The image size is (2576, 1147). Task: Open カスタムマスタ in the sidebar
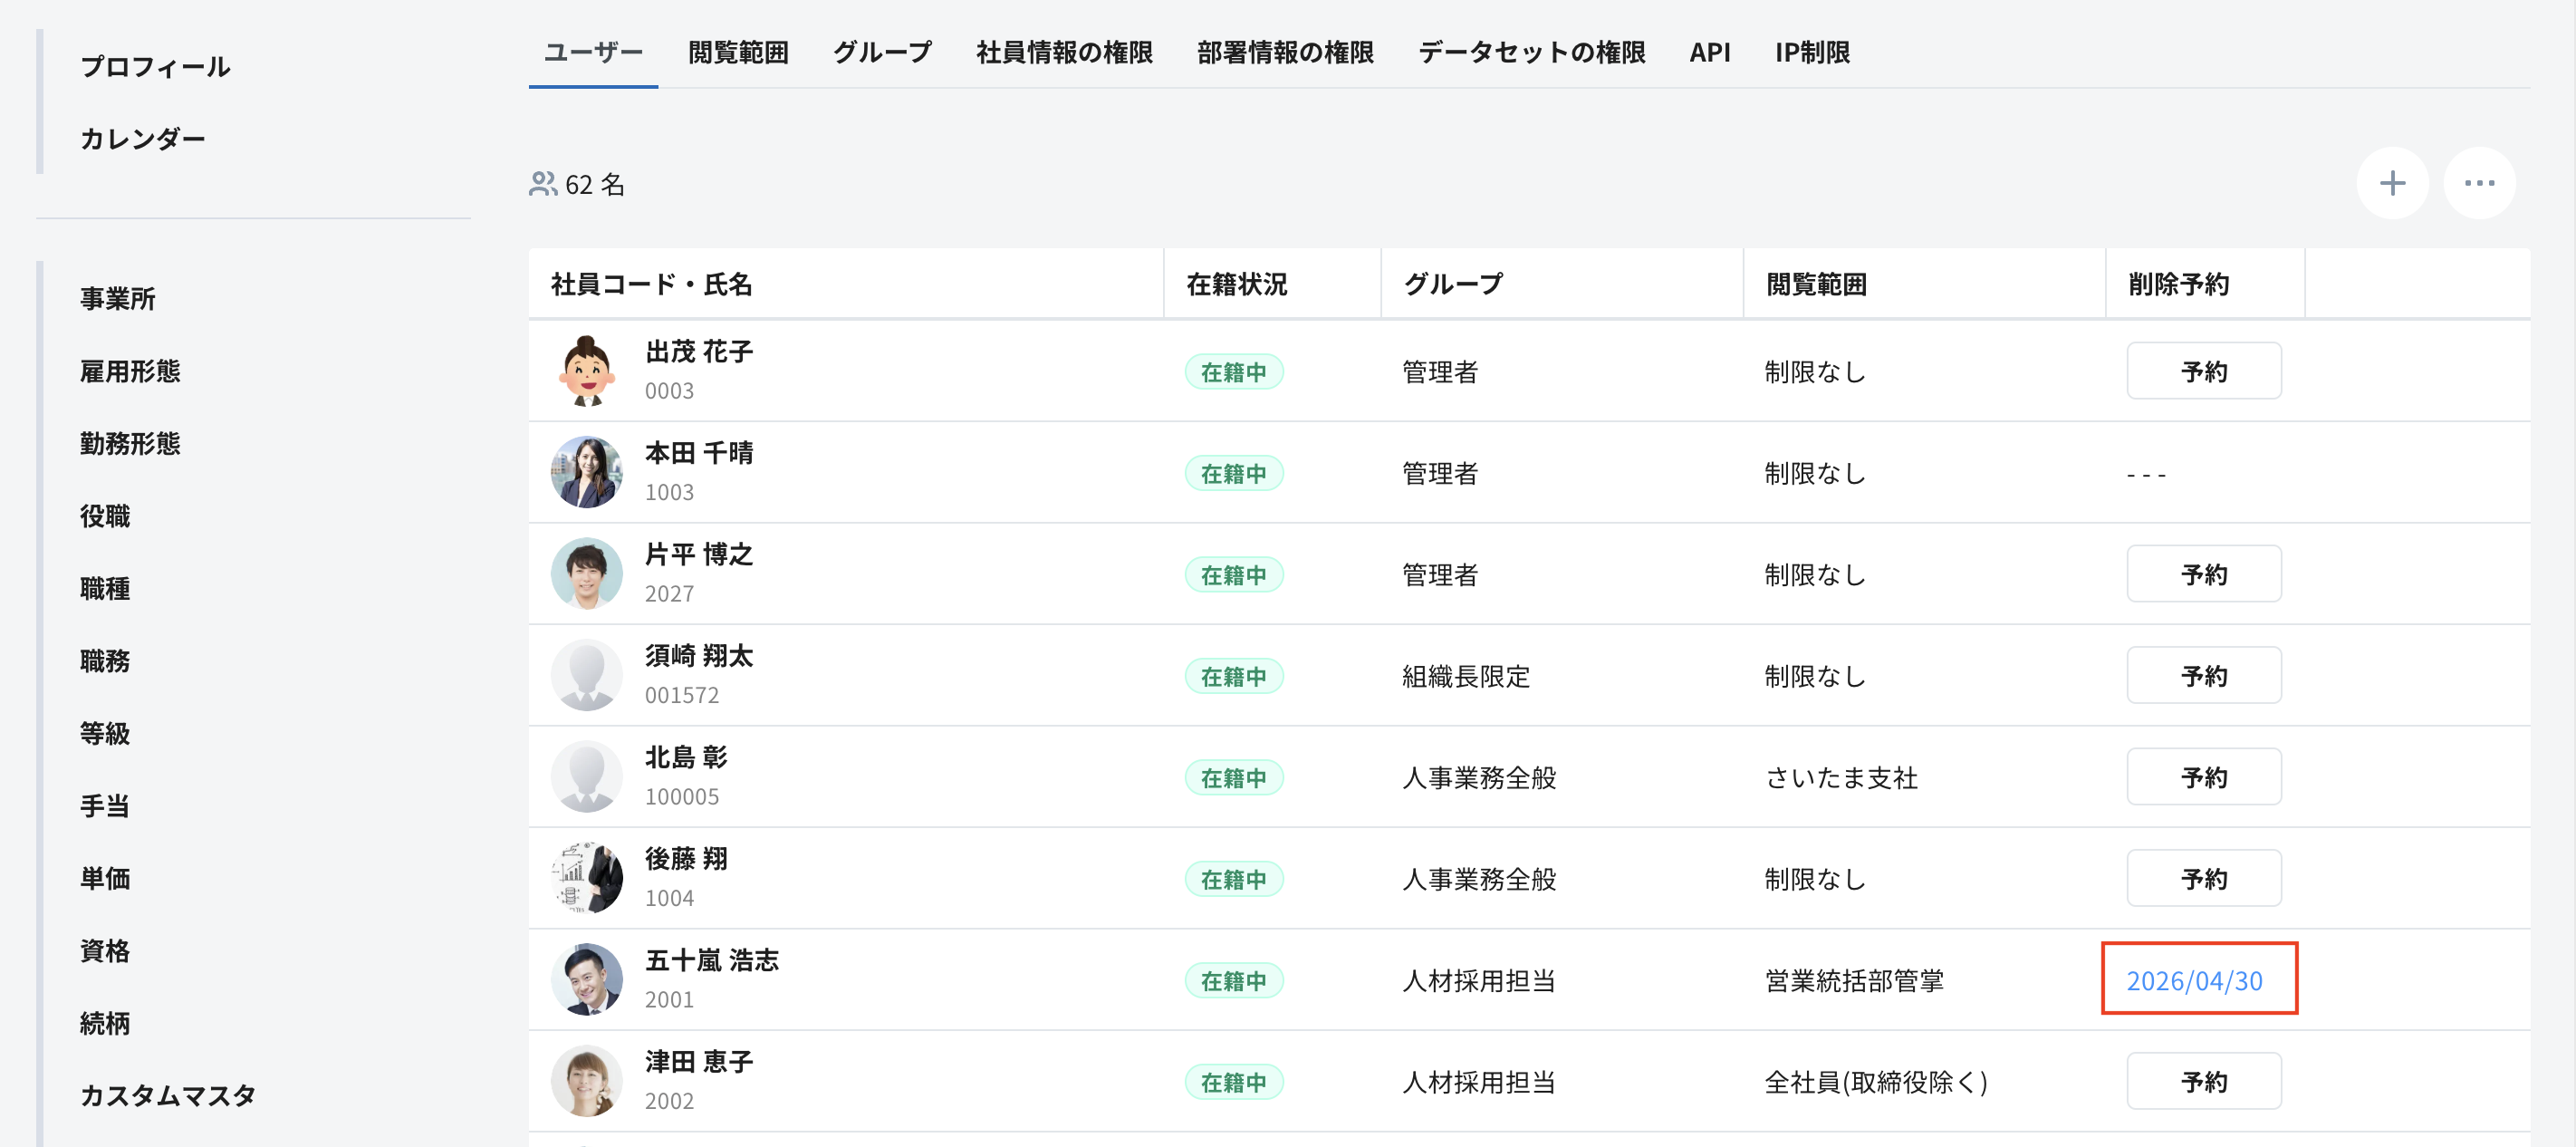pos(168,1096)
